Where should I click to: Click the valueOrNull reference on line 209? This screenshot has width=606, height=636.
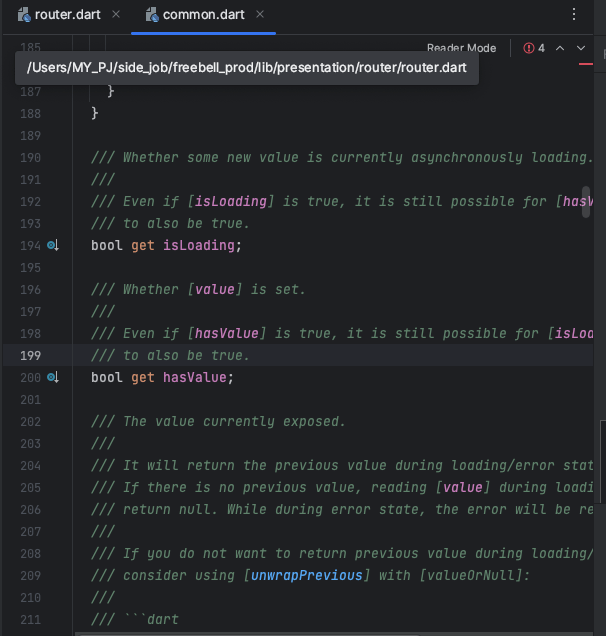(471, 575)
